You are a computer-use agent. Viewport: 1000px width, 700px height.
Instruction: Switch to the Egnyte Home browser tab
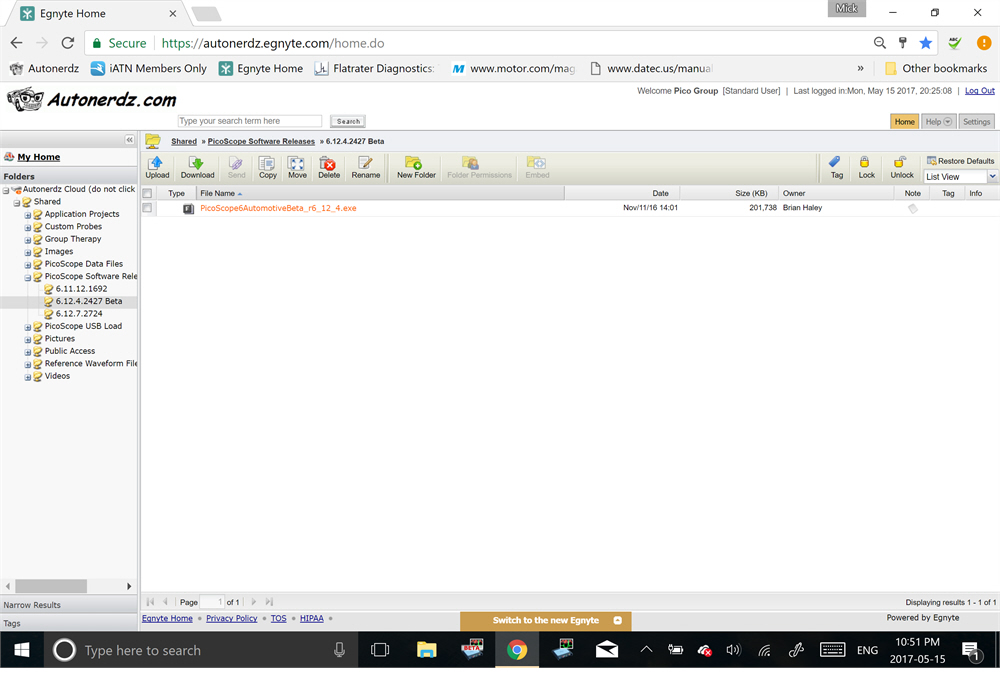(96, 13)
